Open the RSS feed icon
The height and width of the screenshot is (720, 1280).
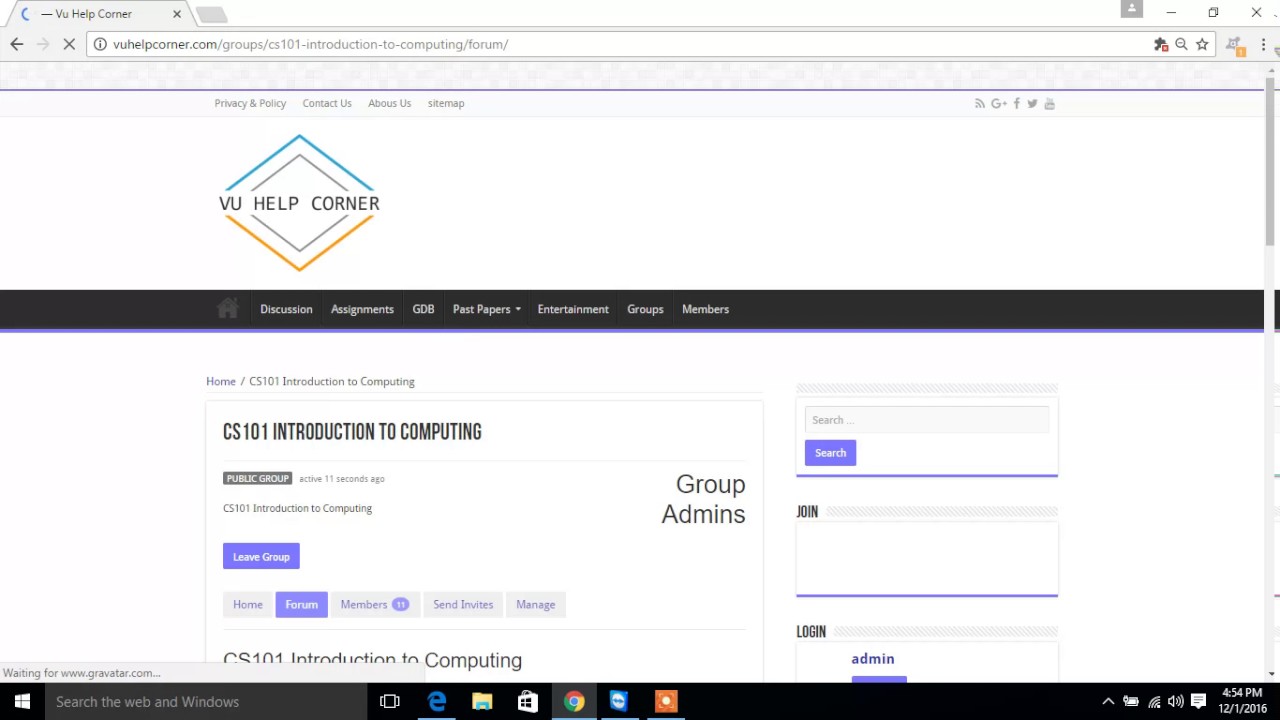pyautogui.click(x=980, y=103)
